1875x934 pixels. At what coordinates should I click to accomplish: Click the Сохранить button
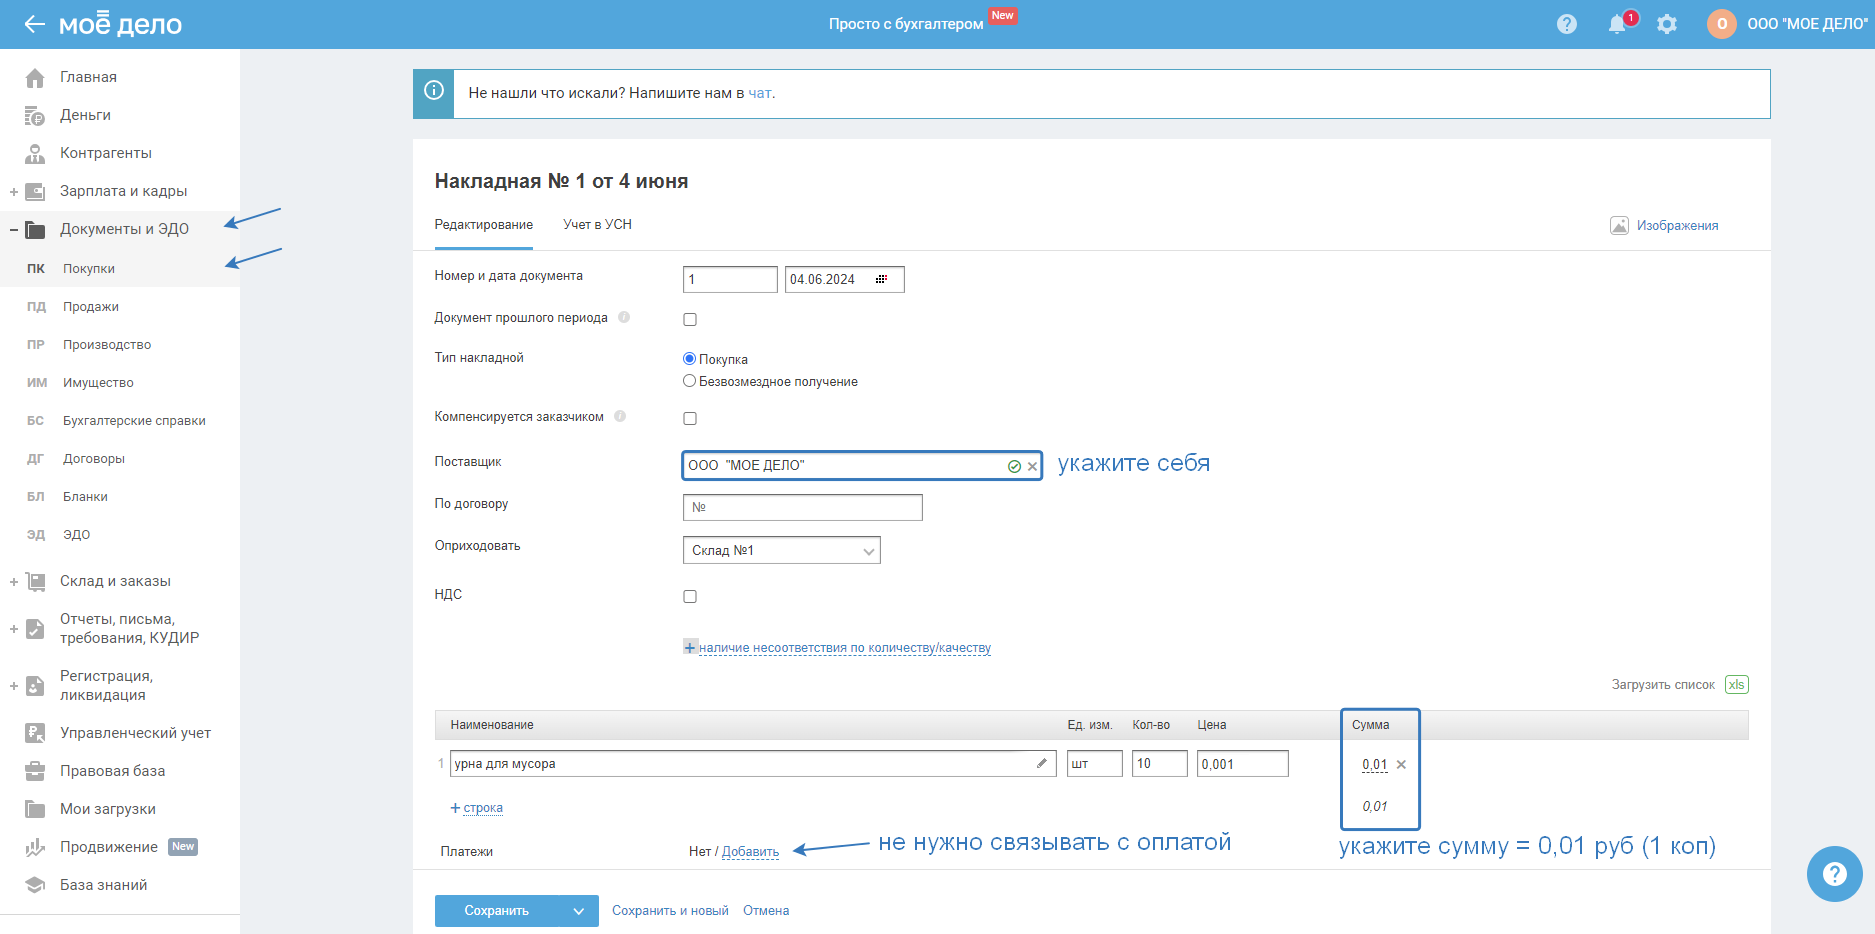pos(497,911)
